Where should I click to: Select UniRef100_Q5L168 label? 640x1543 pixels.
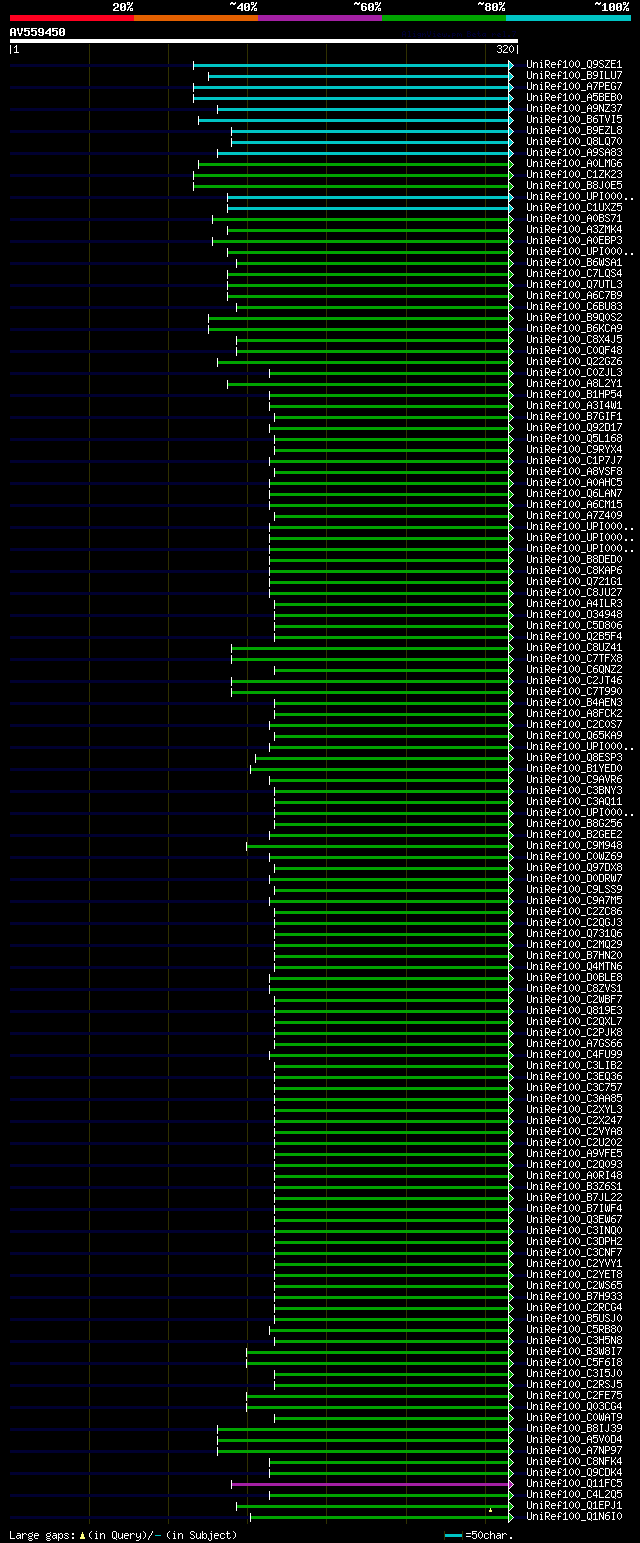click(x=574, y=439)
